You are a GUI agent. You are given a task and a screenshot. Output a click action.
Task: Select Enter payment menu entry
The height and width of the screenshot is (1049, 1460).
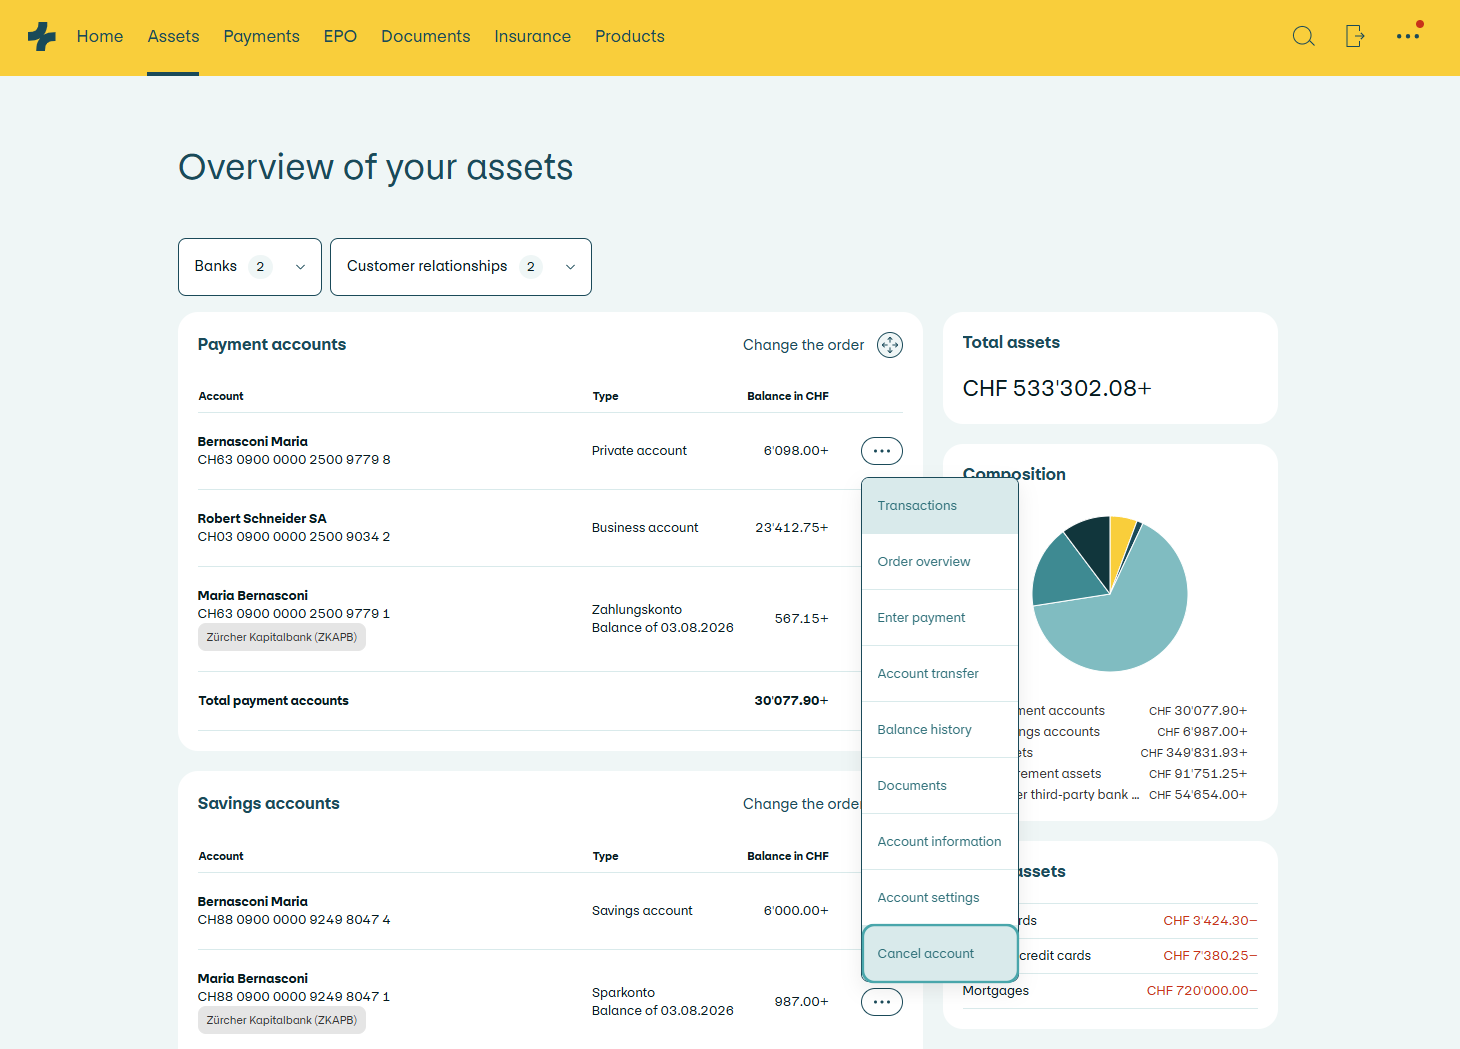click(x=940, y=618)
